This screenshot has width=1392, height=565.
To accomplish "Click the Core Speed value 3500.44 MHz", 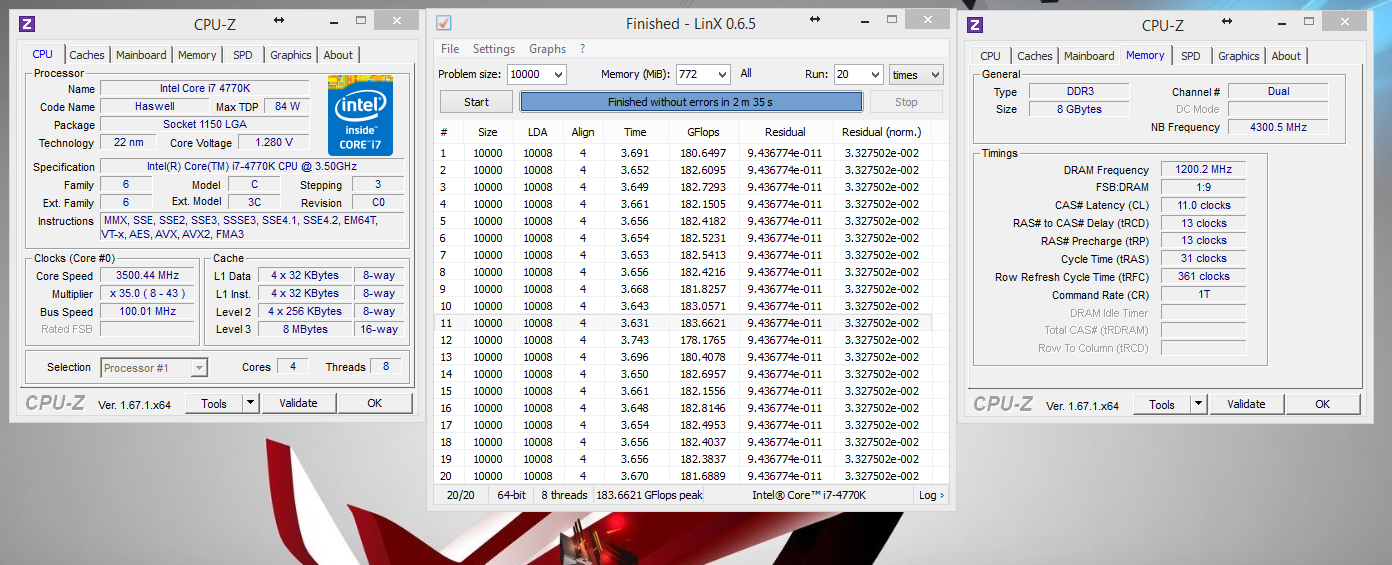I will coord(148,276).
